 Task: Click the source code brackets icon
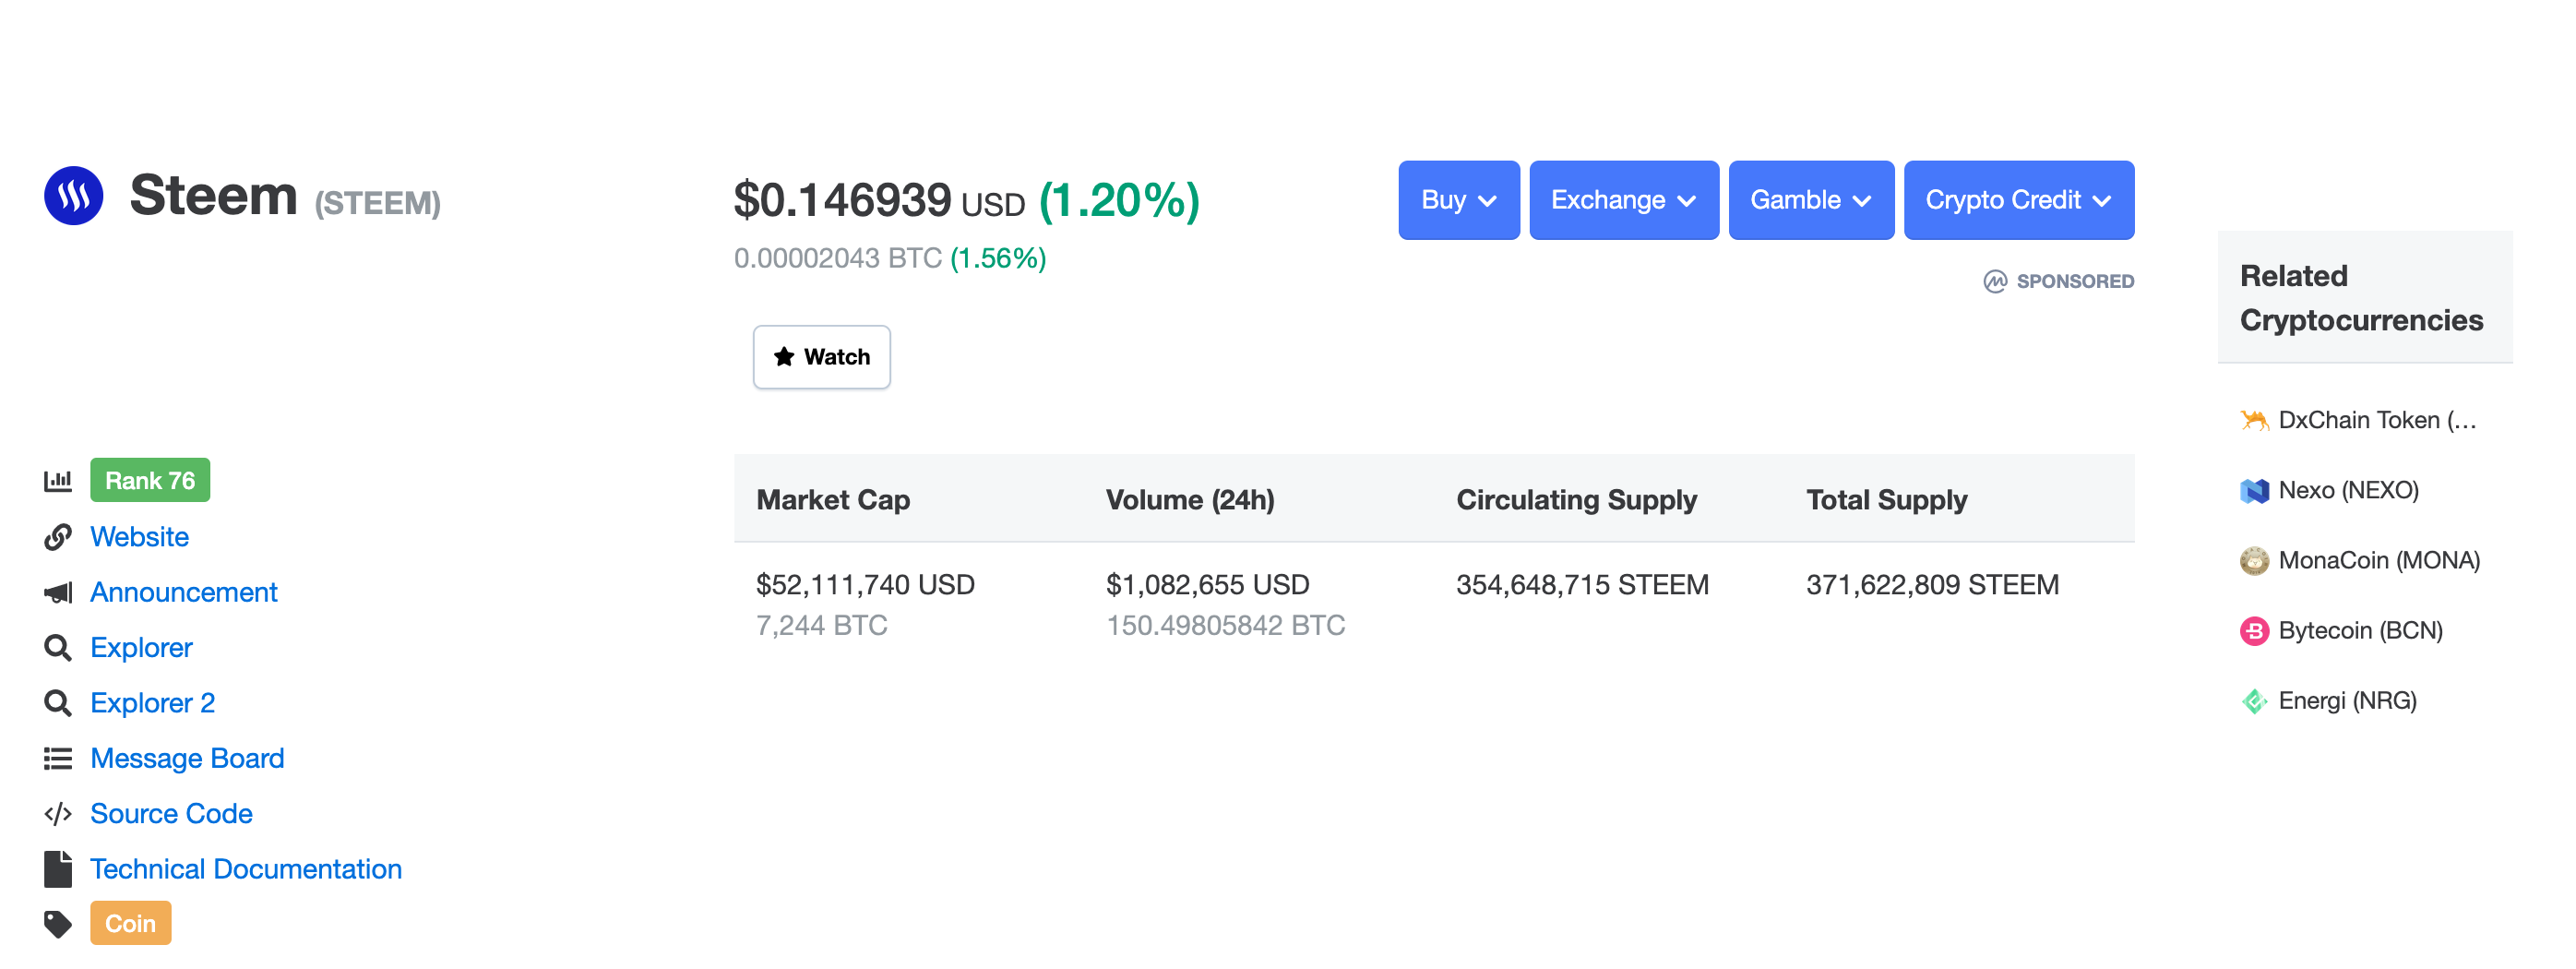click(x=58, y=814)
